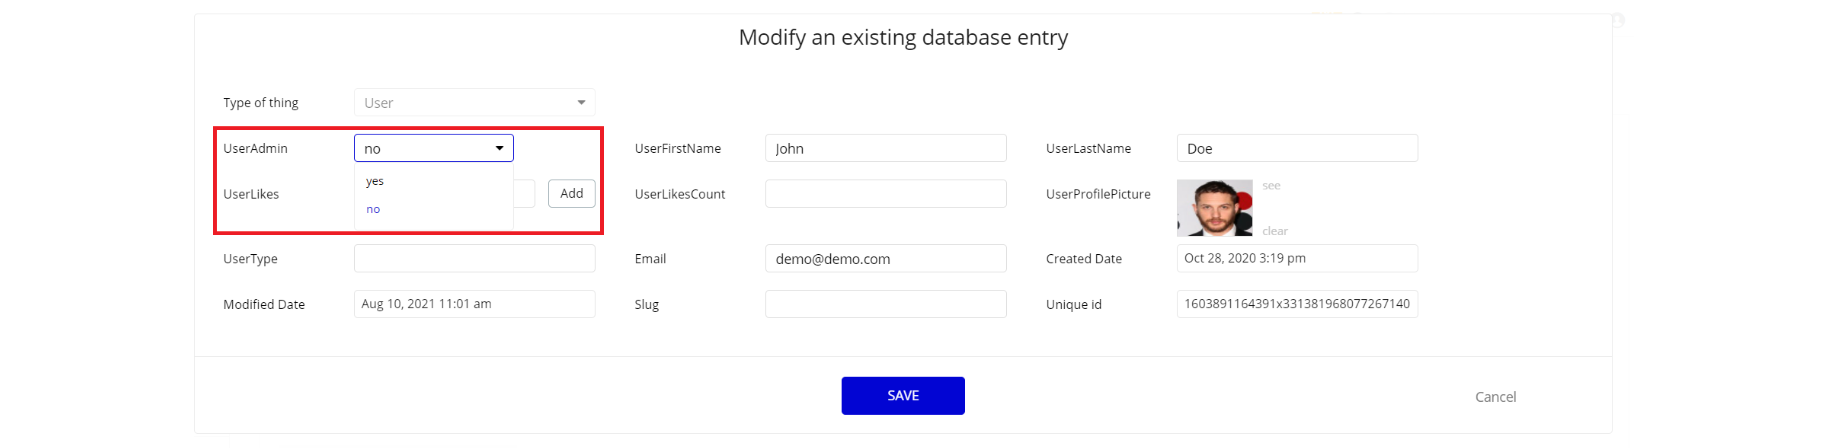Open the Created Date field
Viewport: 1830px width, 448px height.
[x=1297, y=258]
